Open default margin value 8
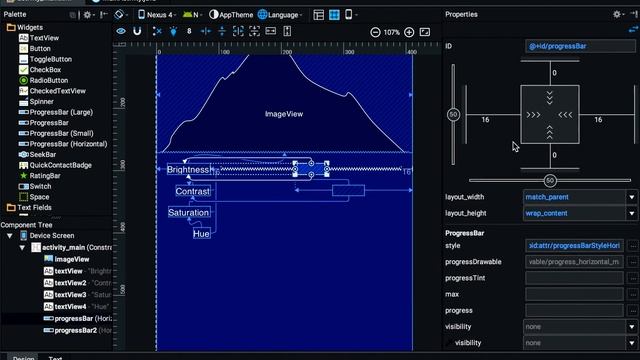This screenshot has width=640, height=360. point(189,31)
